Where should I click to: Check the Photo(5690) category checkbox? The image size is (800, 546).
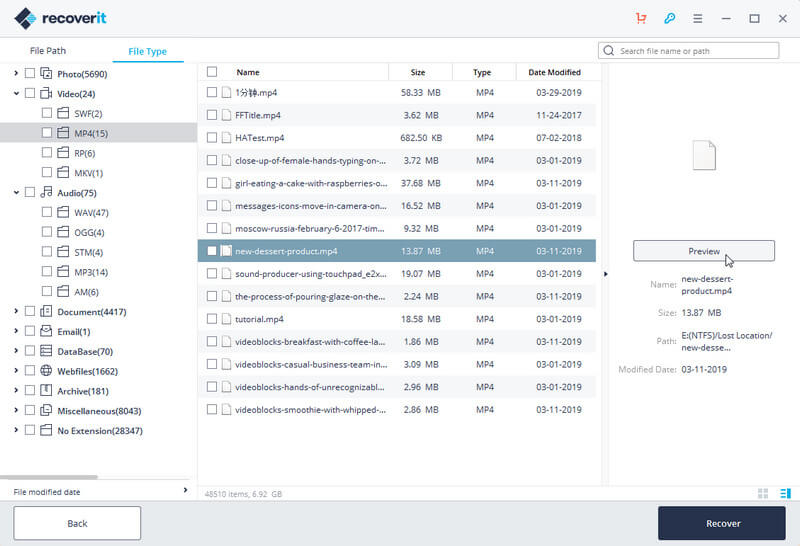point(30,73)
